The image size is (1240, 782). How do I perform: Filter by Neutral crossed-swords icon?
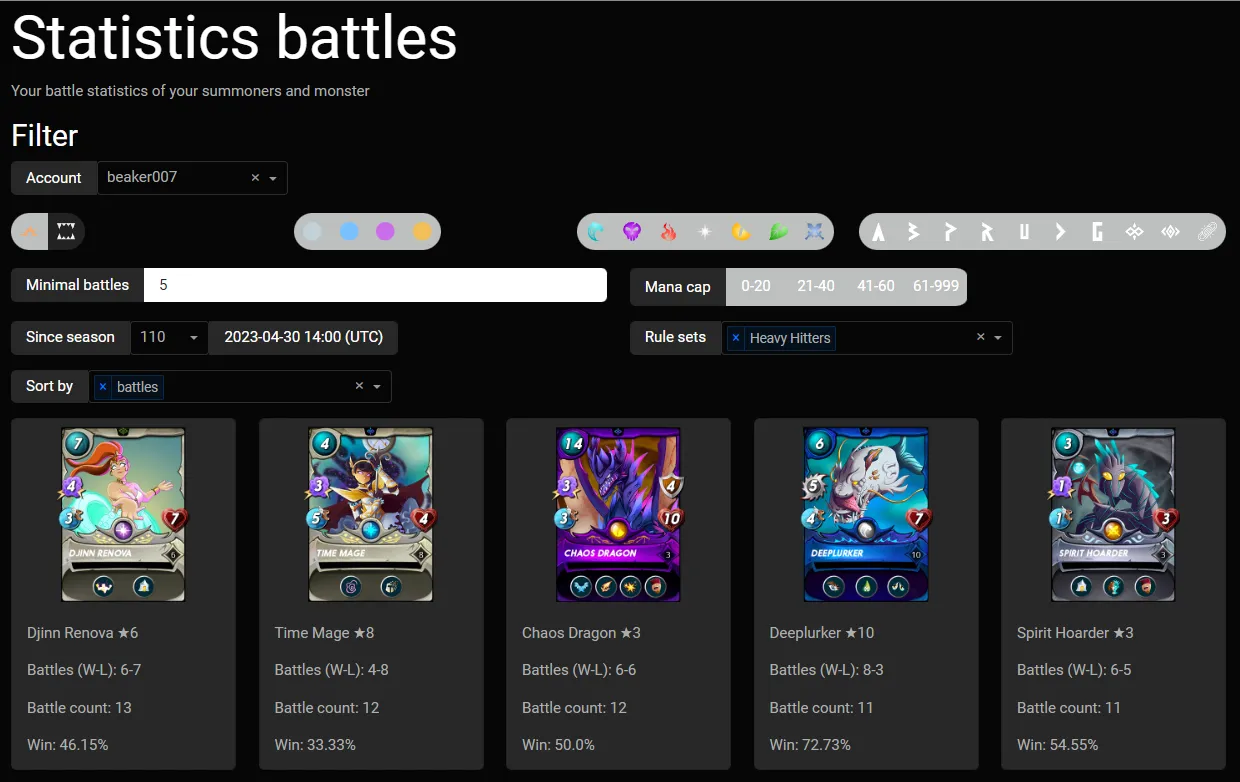pyautogui.click(x=814, y=232)
